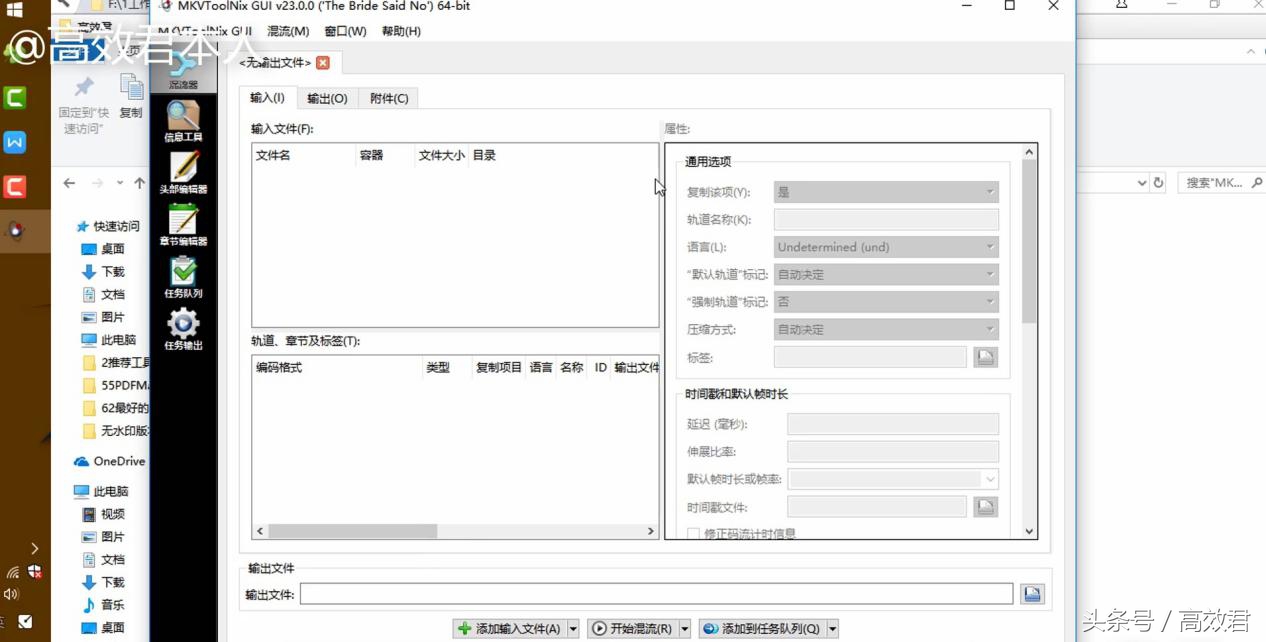Switch to the 附件(C) tab
The width and height of the screenshot is (1266, 642).
(x=389, y=97)
